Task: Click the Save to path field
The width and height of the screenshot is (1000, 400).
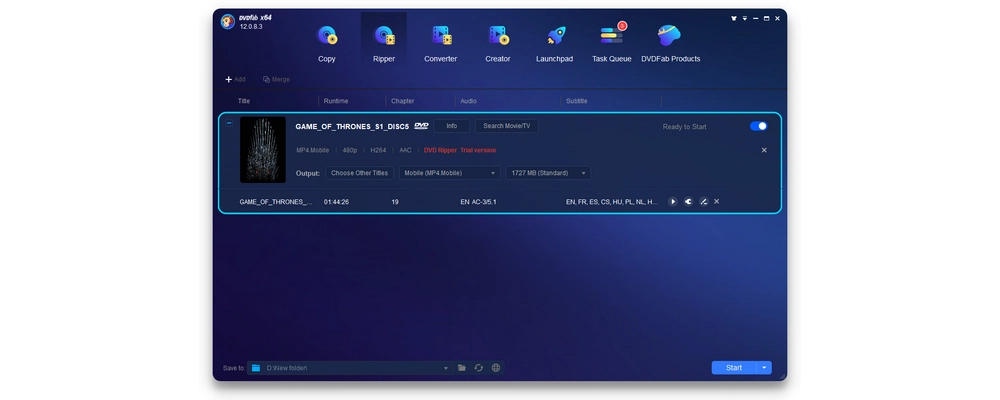Action: click(351, 368)
